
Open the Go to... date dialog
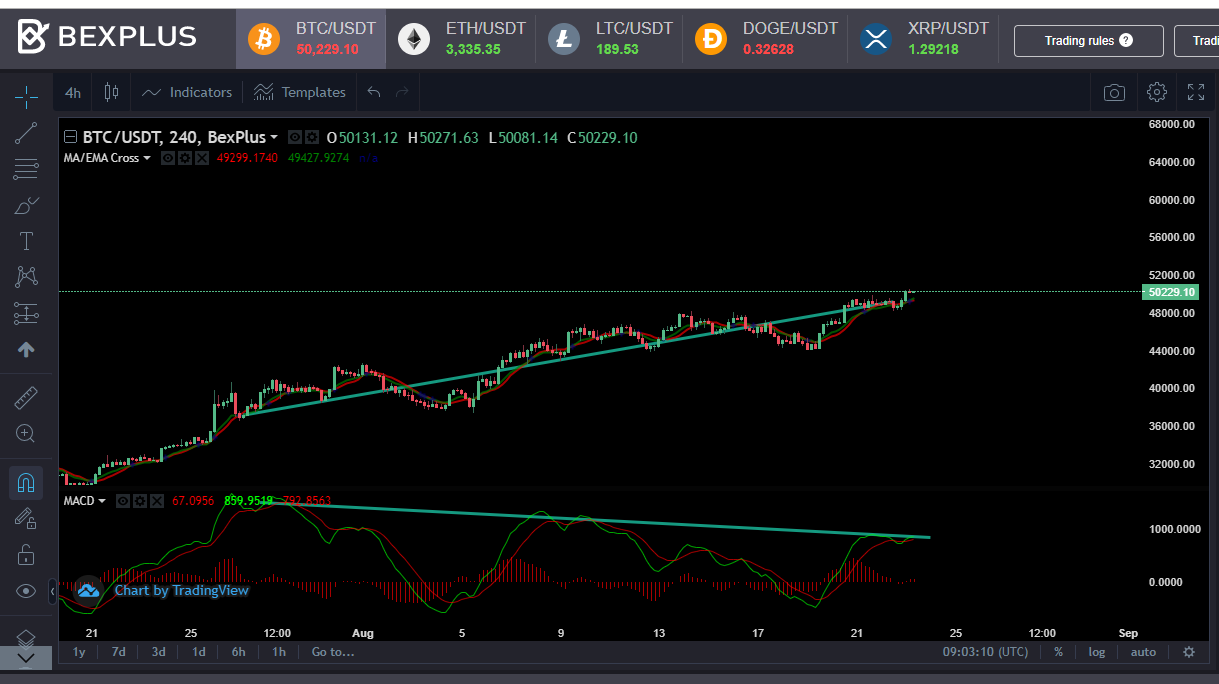[333, 652]
